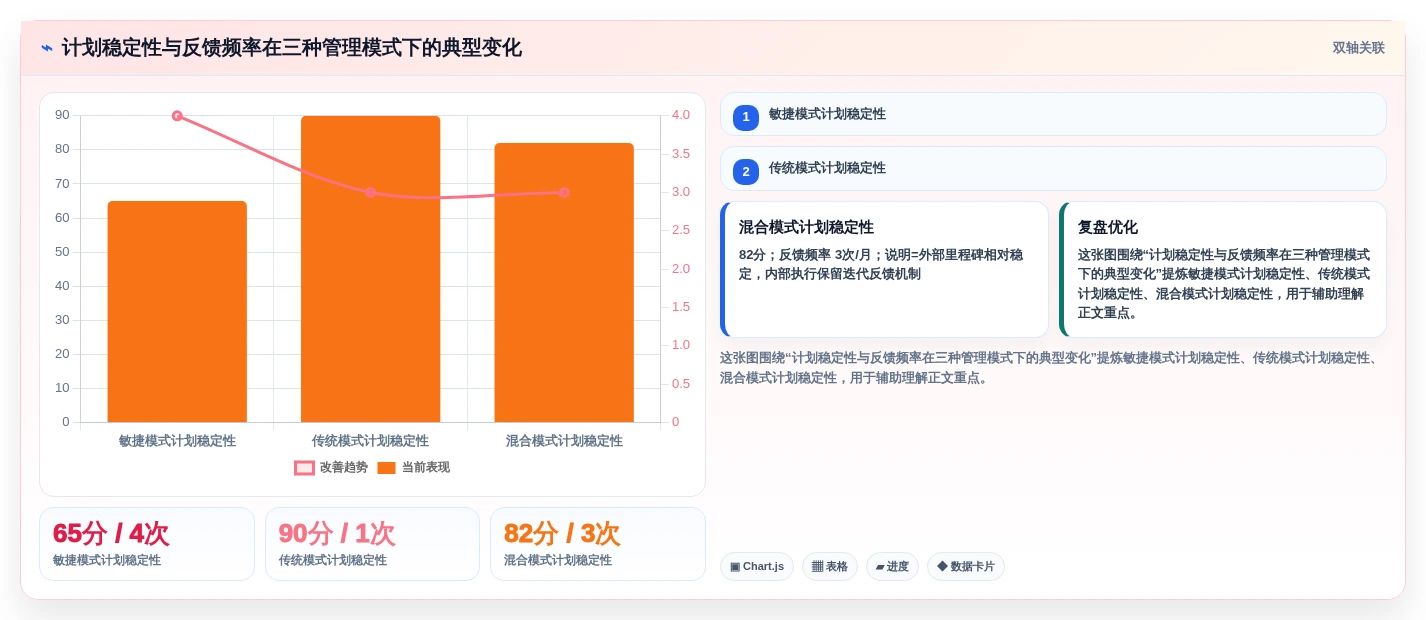
Task: Toggle the 当前表现 legend swatch
Action: pyautogui.click(x=386, y=468)
